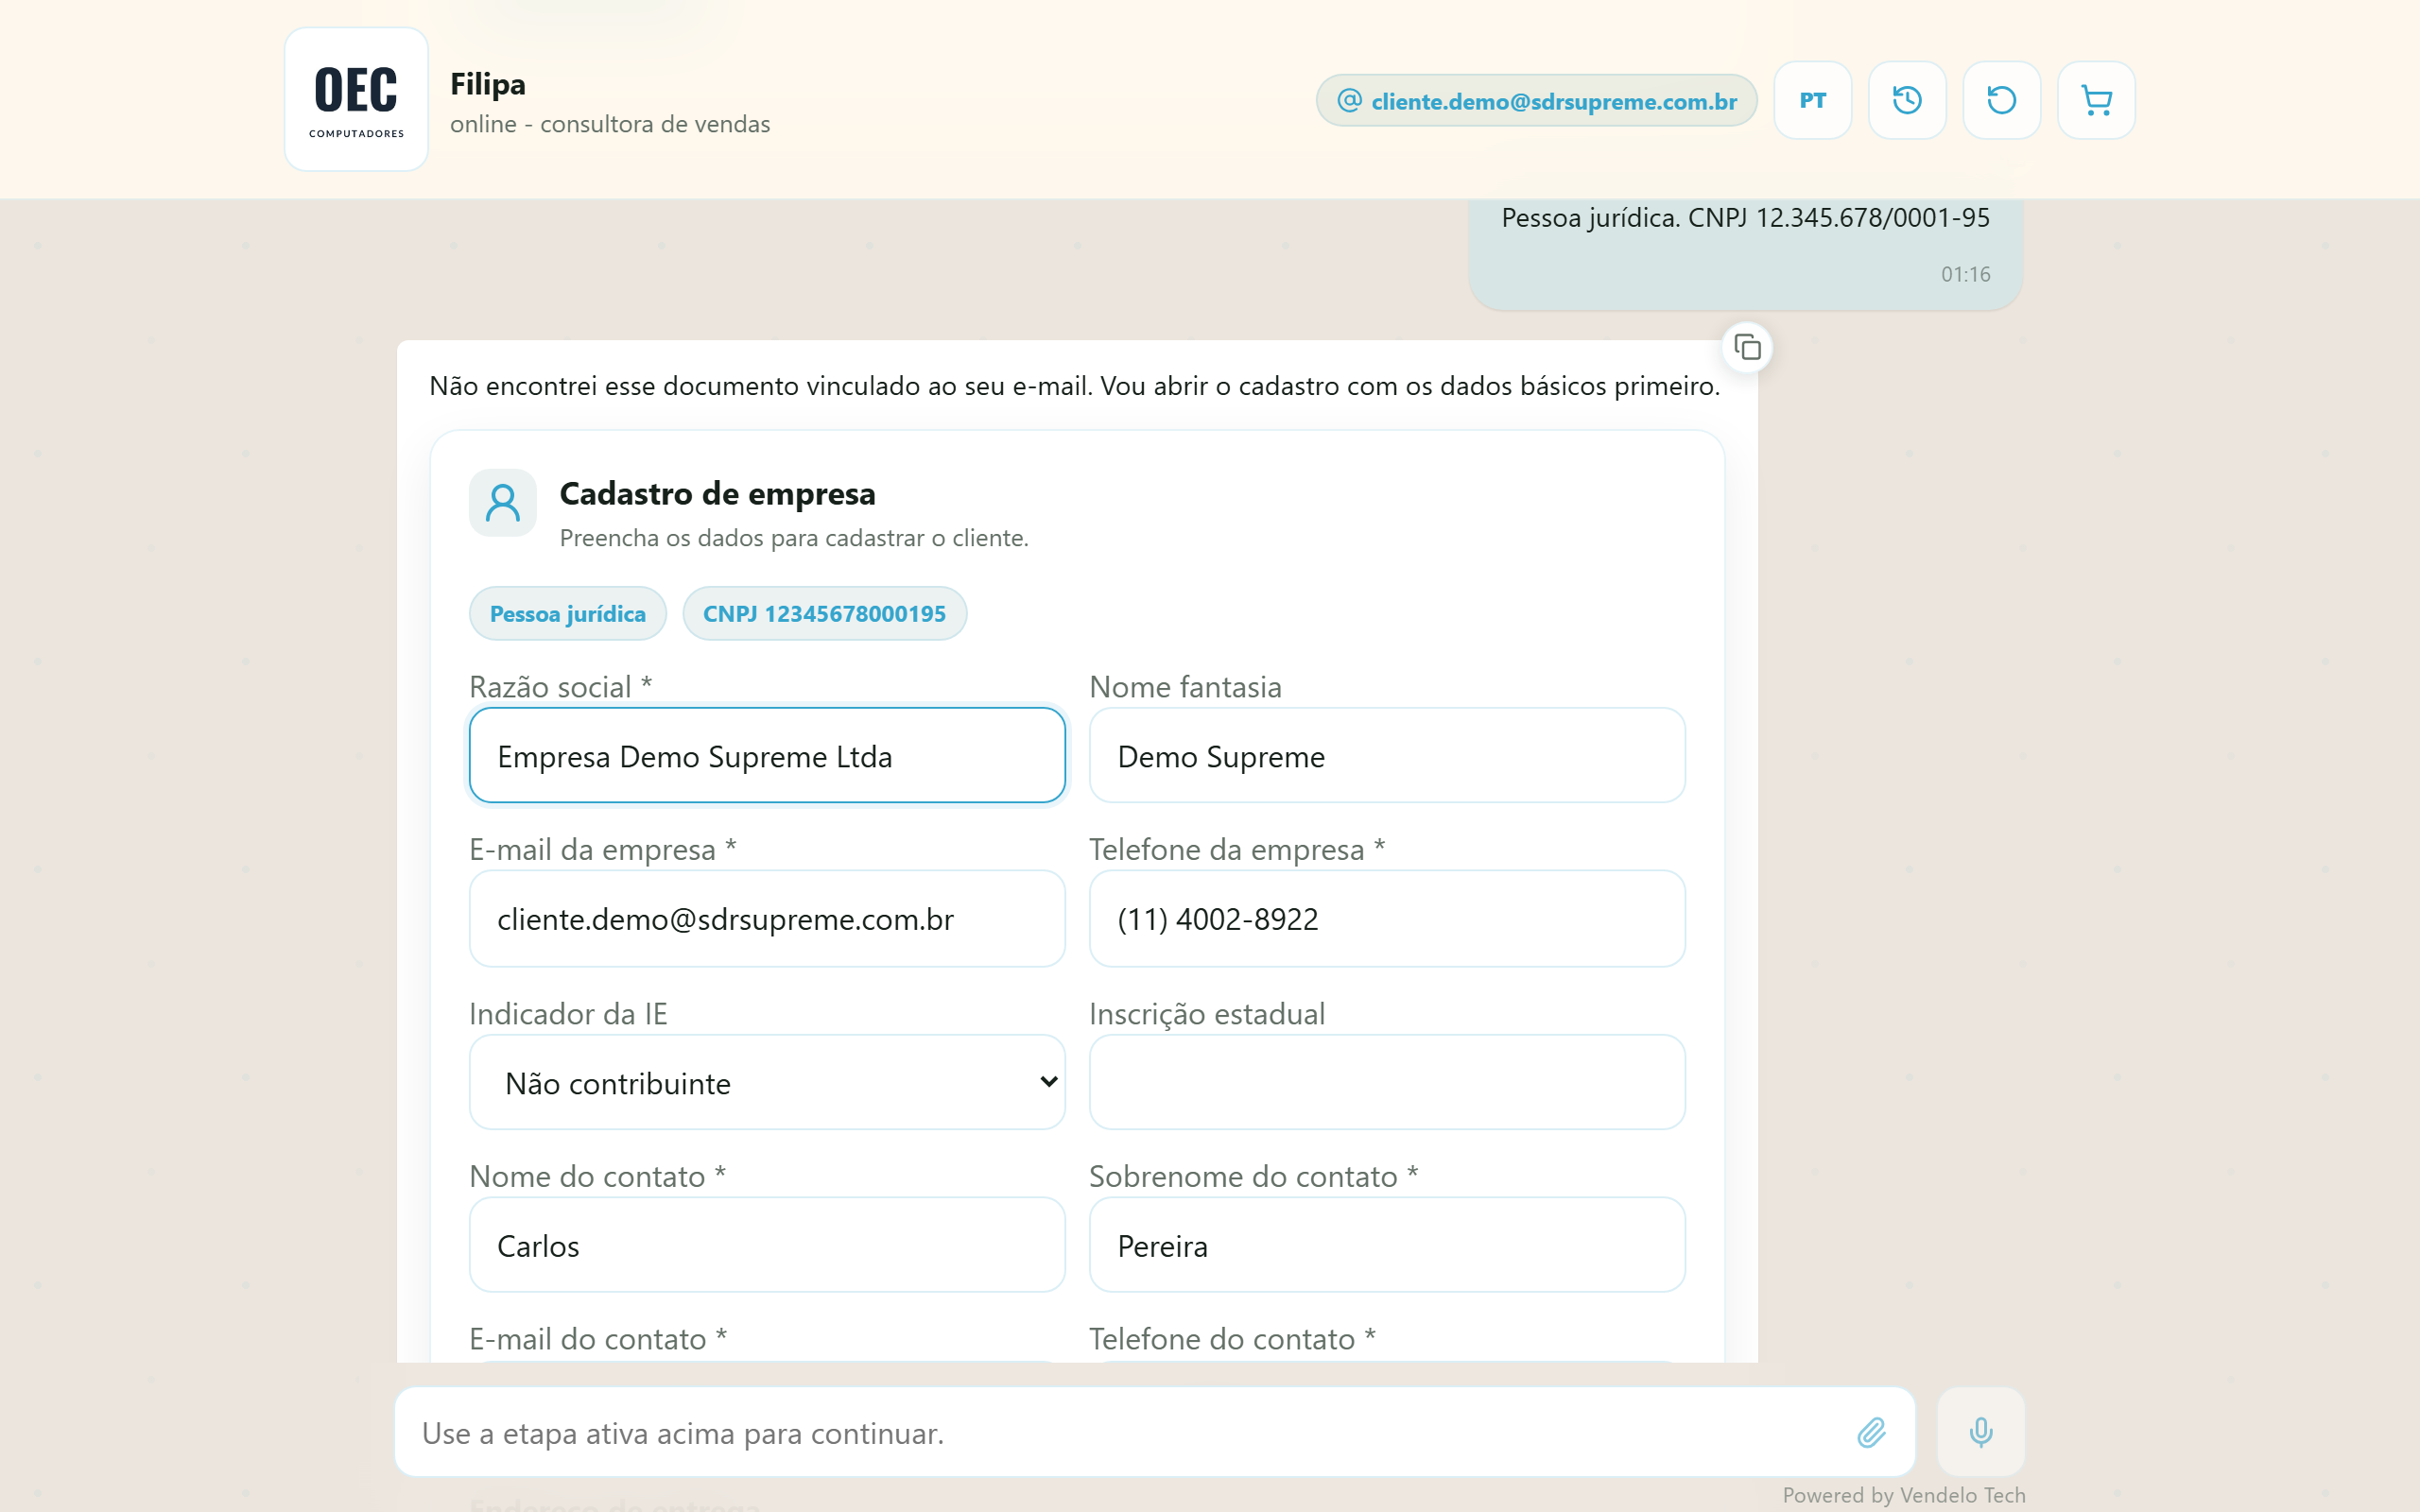Click the OEC Computadores logo

(356, 99)
